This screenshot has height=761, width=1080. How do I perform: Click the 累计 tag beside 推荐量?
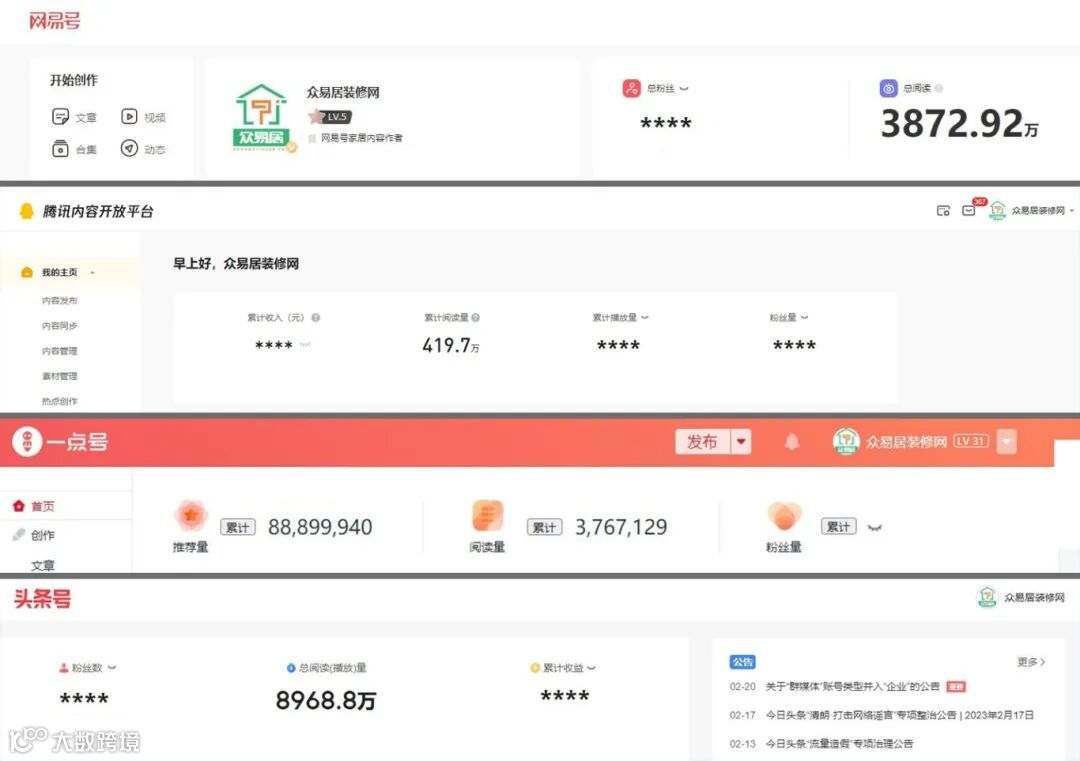pyautogui.click(x=238, y=527)
